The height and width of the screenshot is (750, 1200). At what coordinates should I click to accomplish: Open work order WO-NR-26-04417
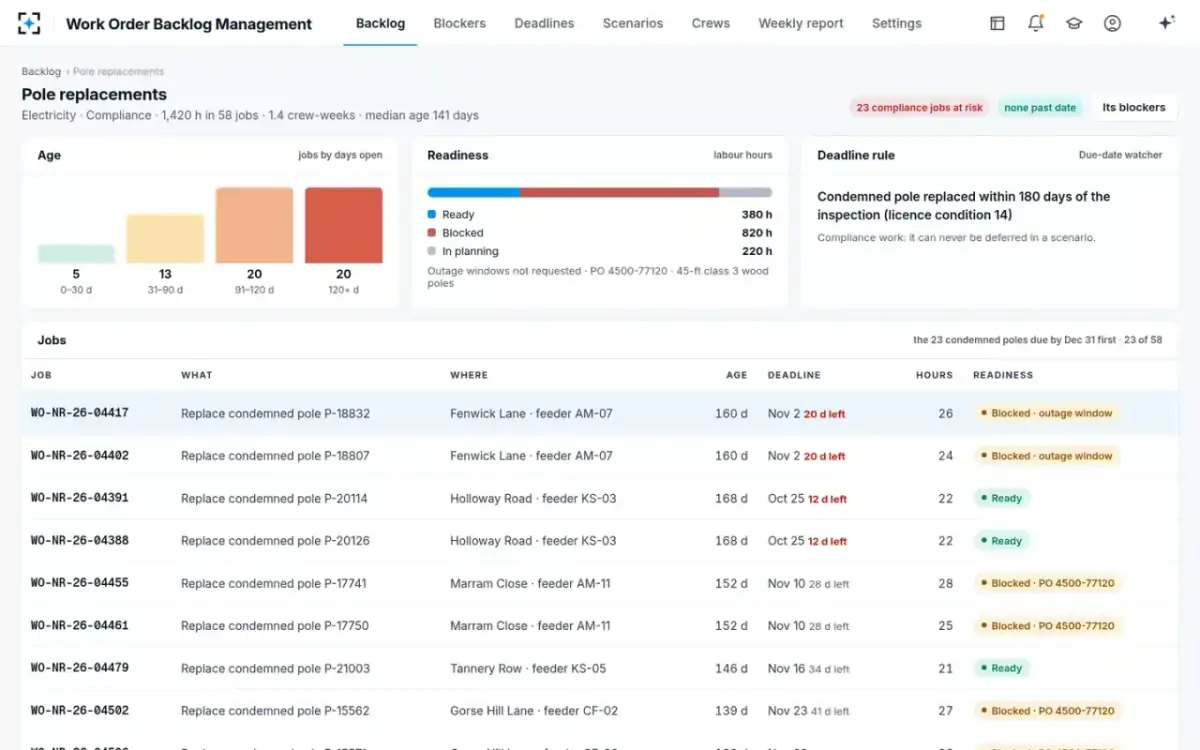[x=79, y=413]
